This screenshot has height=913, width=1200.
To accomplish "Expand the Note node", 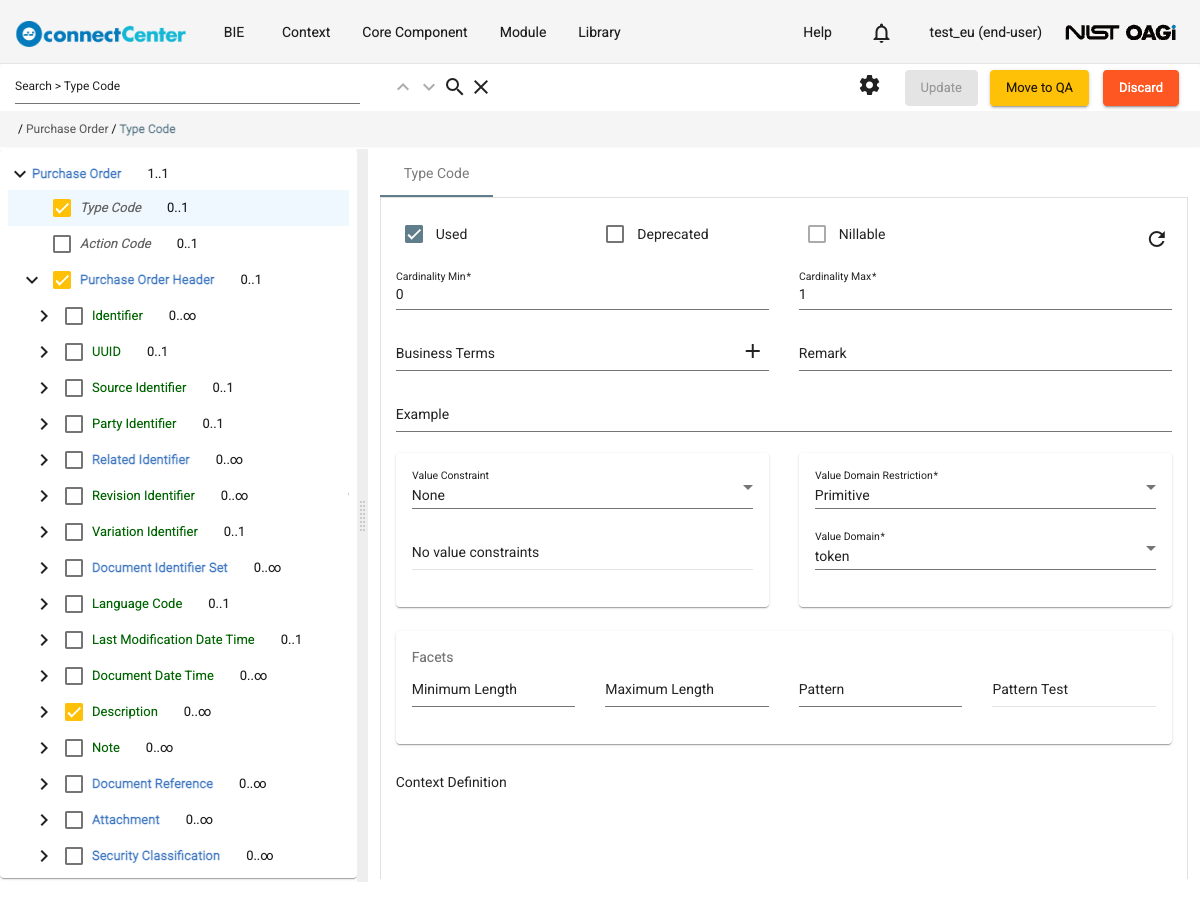I will (x=44, y=748).
